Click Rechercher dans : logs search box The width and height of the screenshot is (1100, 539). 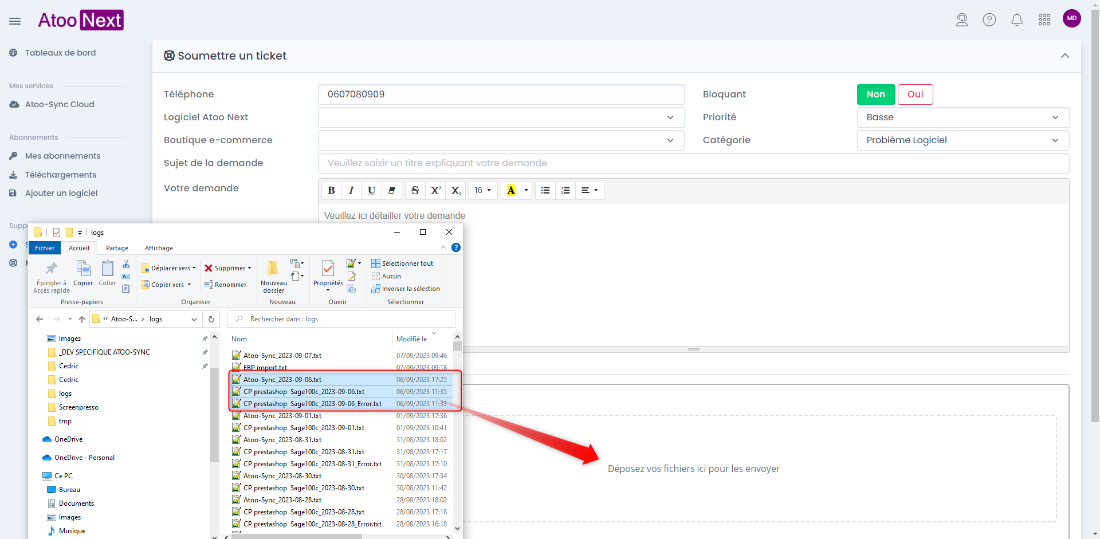[x=341, y=319]
